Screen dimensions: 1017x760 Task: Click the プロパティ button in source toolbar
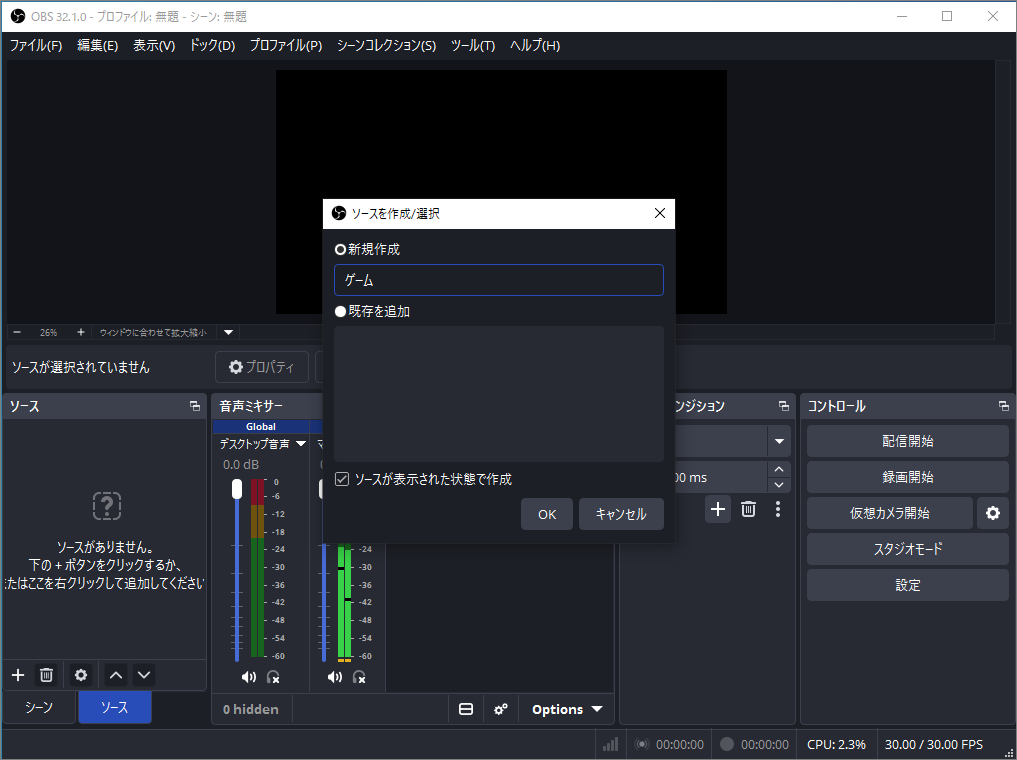click(262, 367)
